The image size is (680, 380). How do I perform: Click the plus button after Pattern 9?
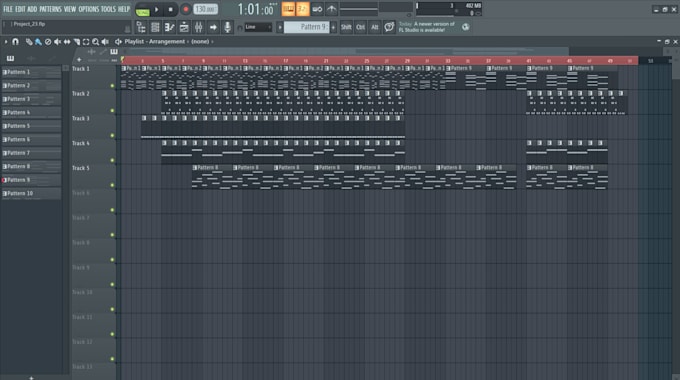[x=333, y=27]
